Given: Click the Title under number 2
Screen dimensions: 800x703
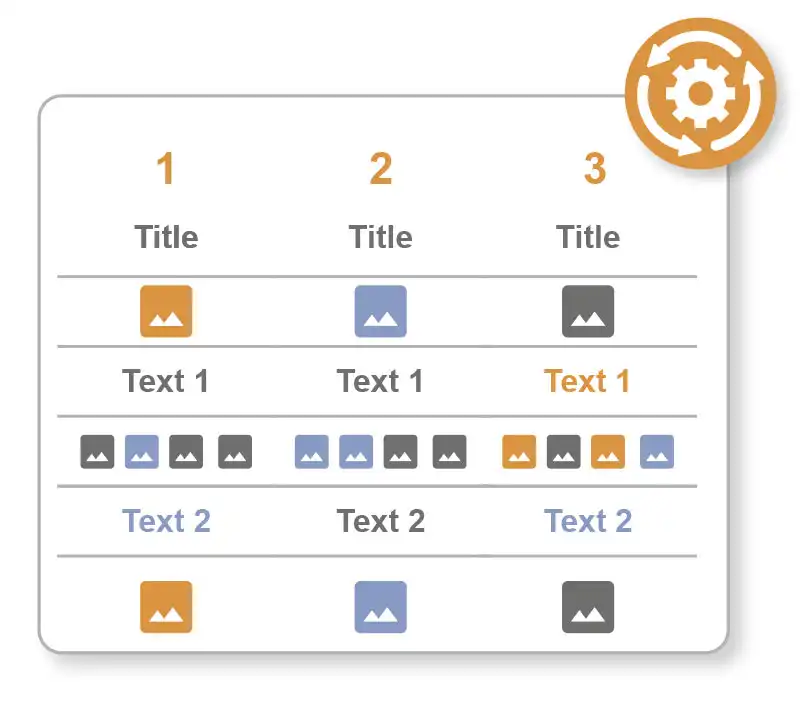Looking at the screenshot, I should [380, 238].
